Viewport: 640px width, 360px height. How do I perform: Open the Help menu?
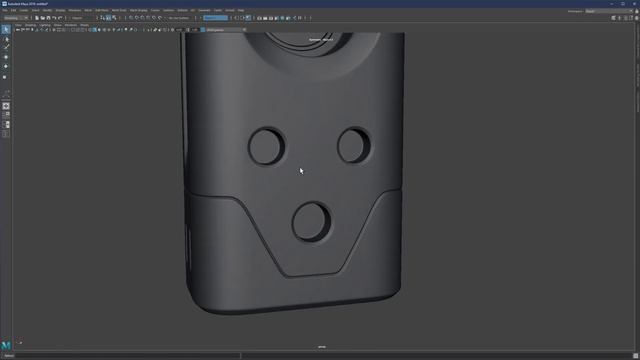tap(241, 10)
